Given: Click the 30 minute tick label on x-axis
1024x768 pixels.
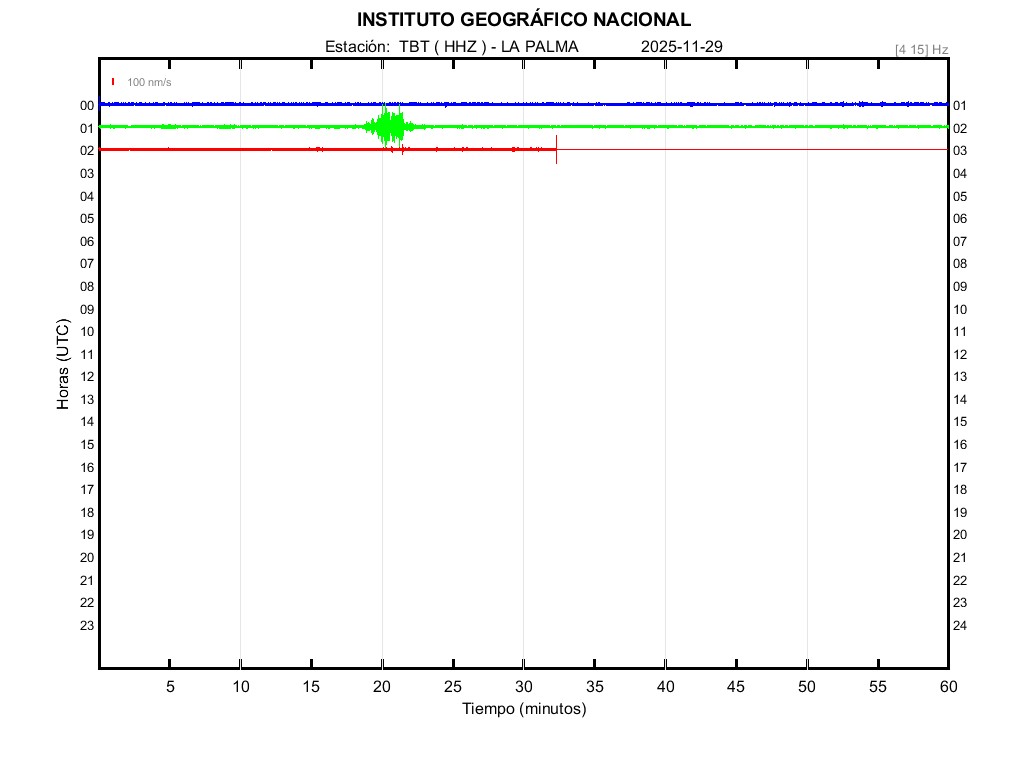Looking at the screenshot, I should pyautogui.click(x=524, y=686).
